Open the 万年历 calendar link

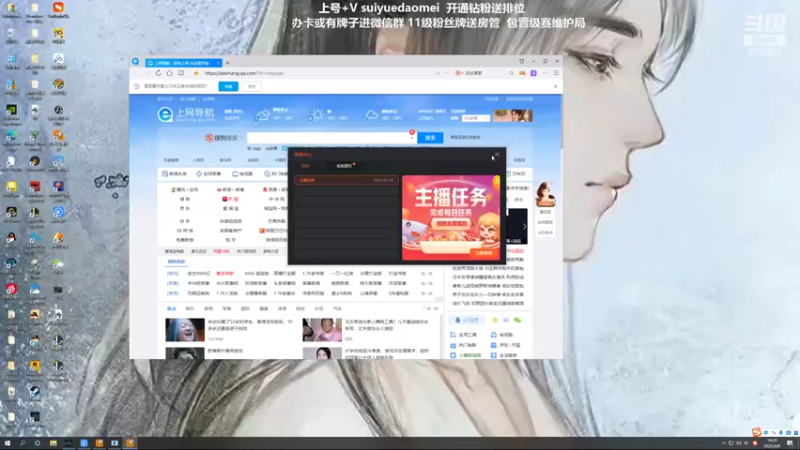click(518, 174)
